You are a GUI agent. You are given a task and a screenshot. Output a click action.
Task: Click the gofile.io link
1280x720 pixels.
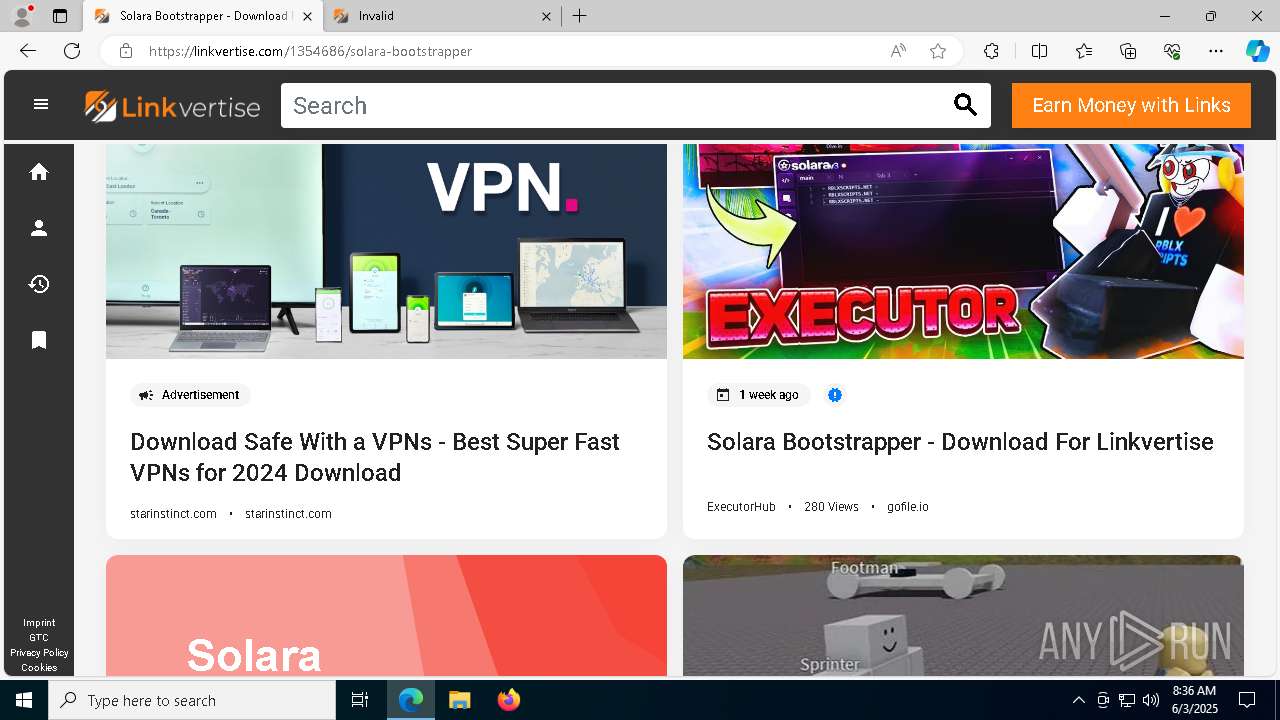point(908,507)
